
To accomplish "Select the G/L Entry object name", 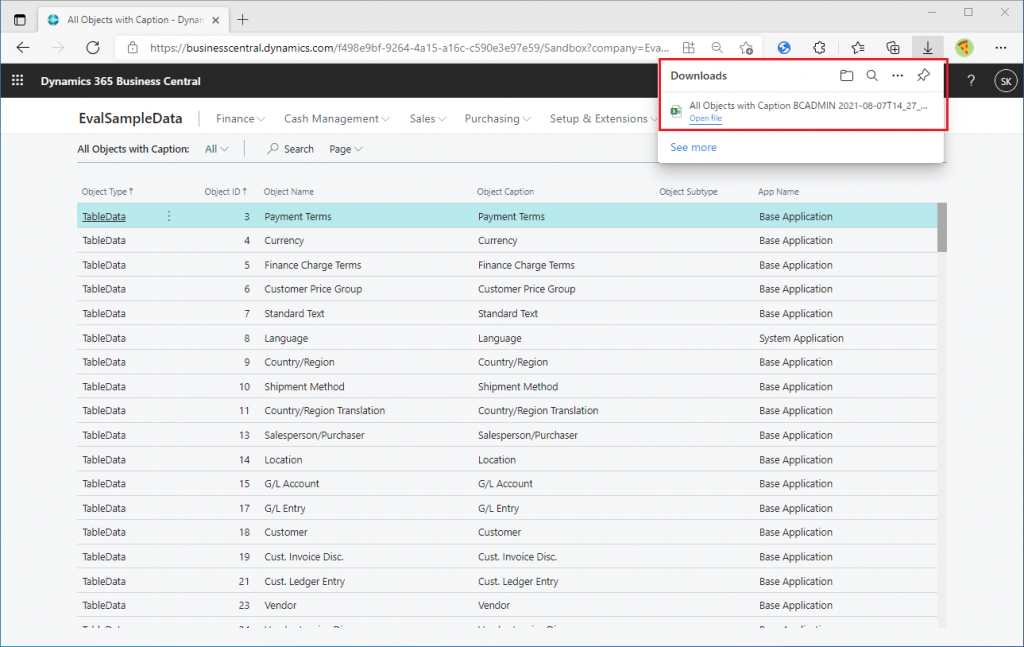I will point(285,508).
